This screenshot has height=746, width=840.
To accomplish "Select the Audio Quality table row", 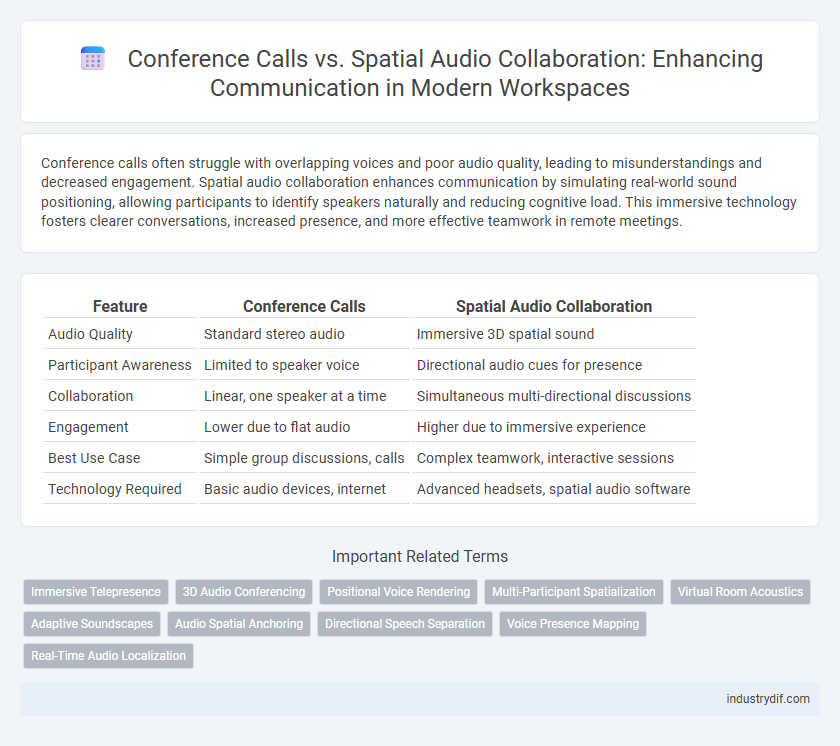I will [x=369, y=334].
